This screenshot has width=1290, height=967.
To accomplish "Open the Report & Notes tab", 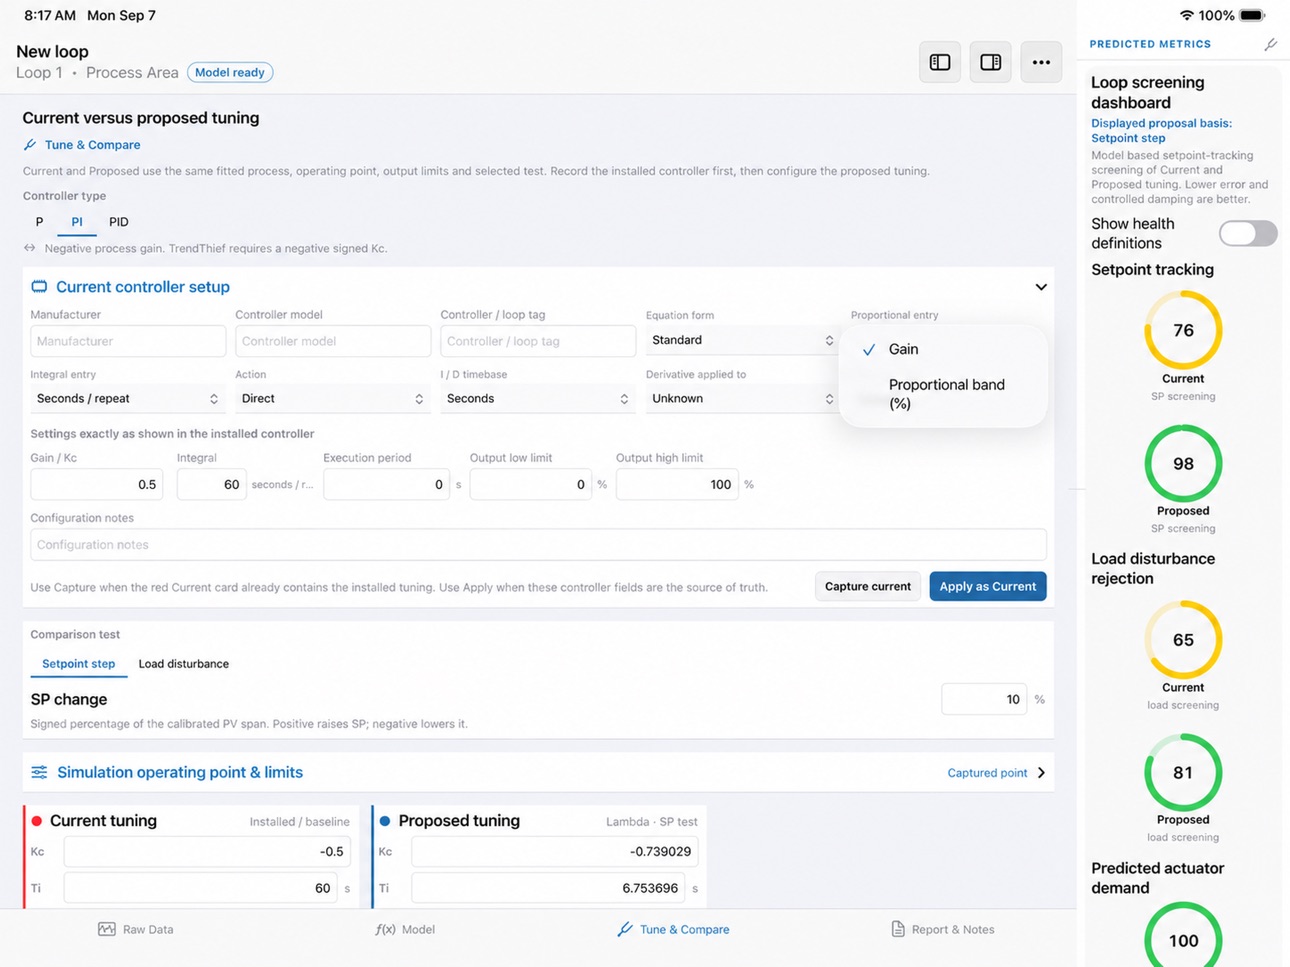I will [x=942, y=929].
